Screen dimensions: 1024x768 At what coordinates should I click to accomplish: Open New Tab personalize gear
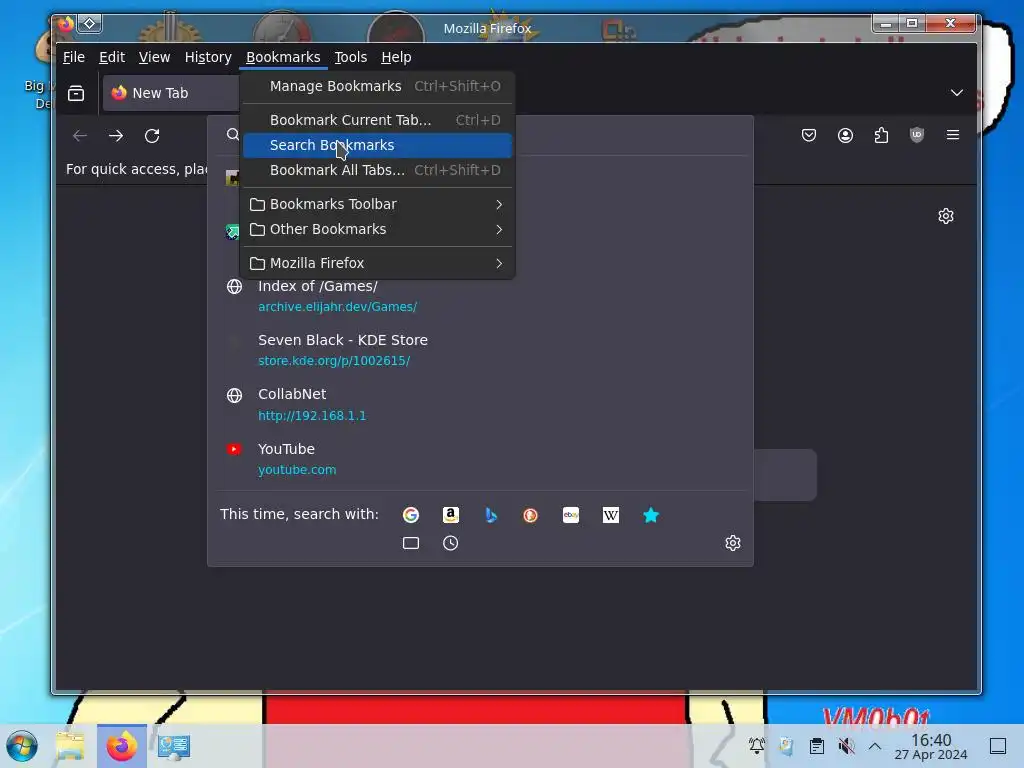[946, 216]
